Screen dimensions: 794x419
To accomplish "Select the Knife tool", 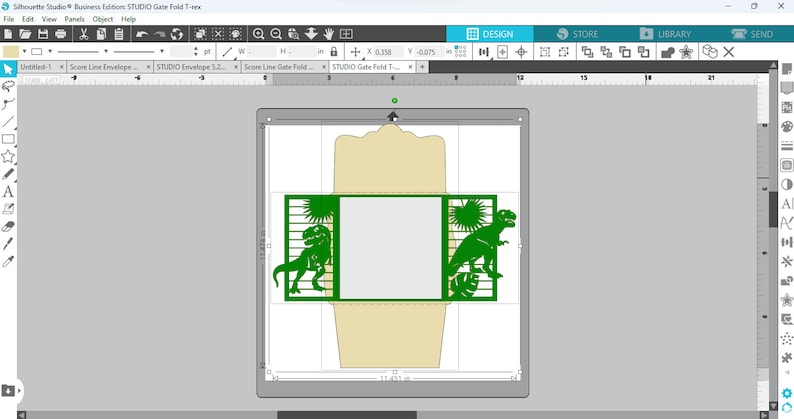I will 8,244.
